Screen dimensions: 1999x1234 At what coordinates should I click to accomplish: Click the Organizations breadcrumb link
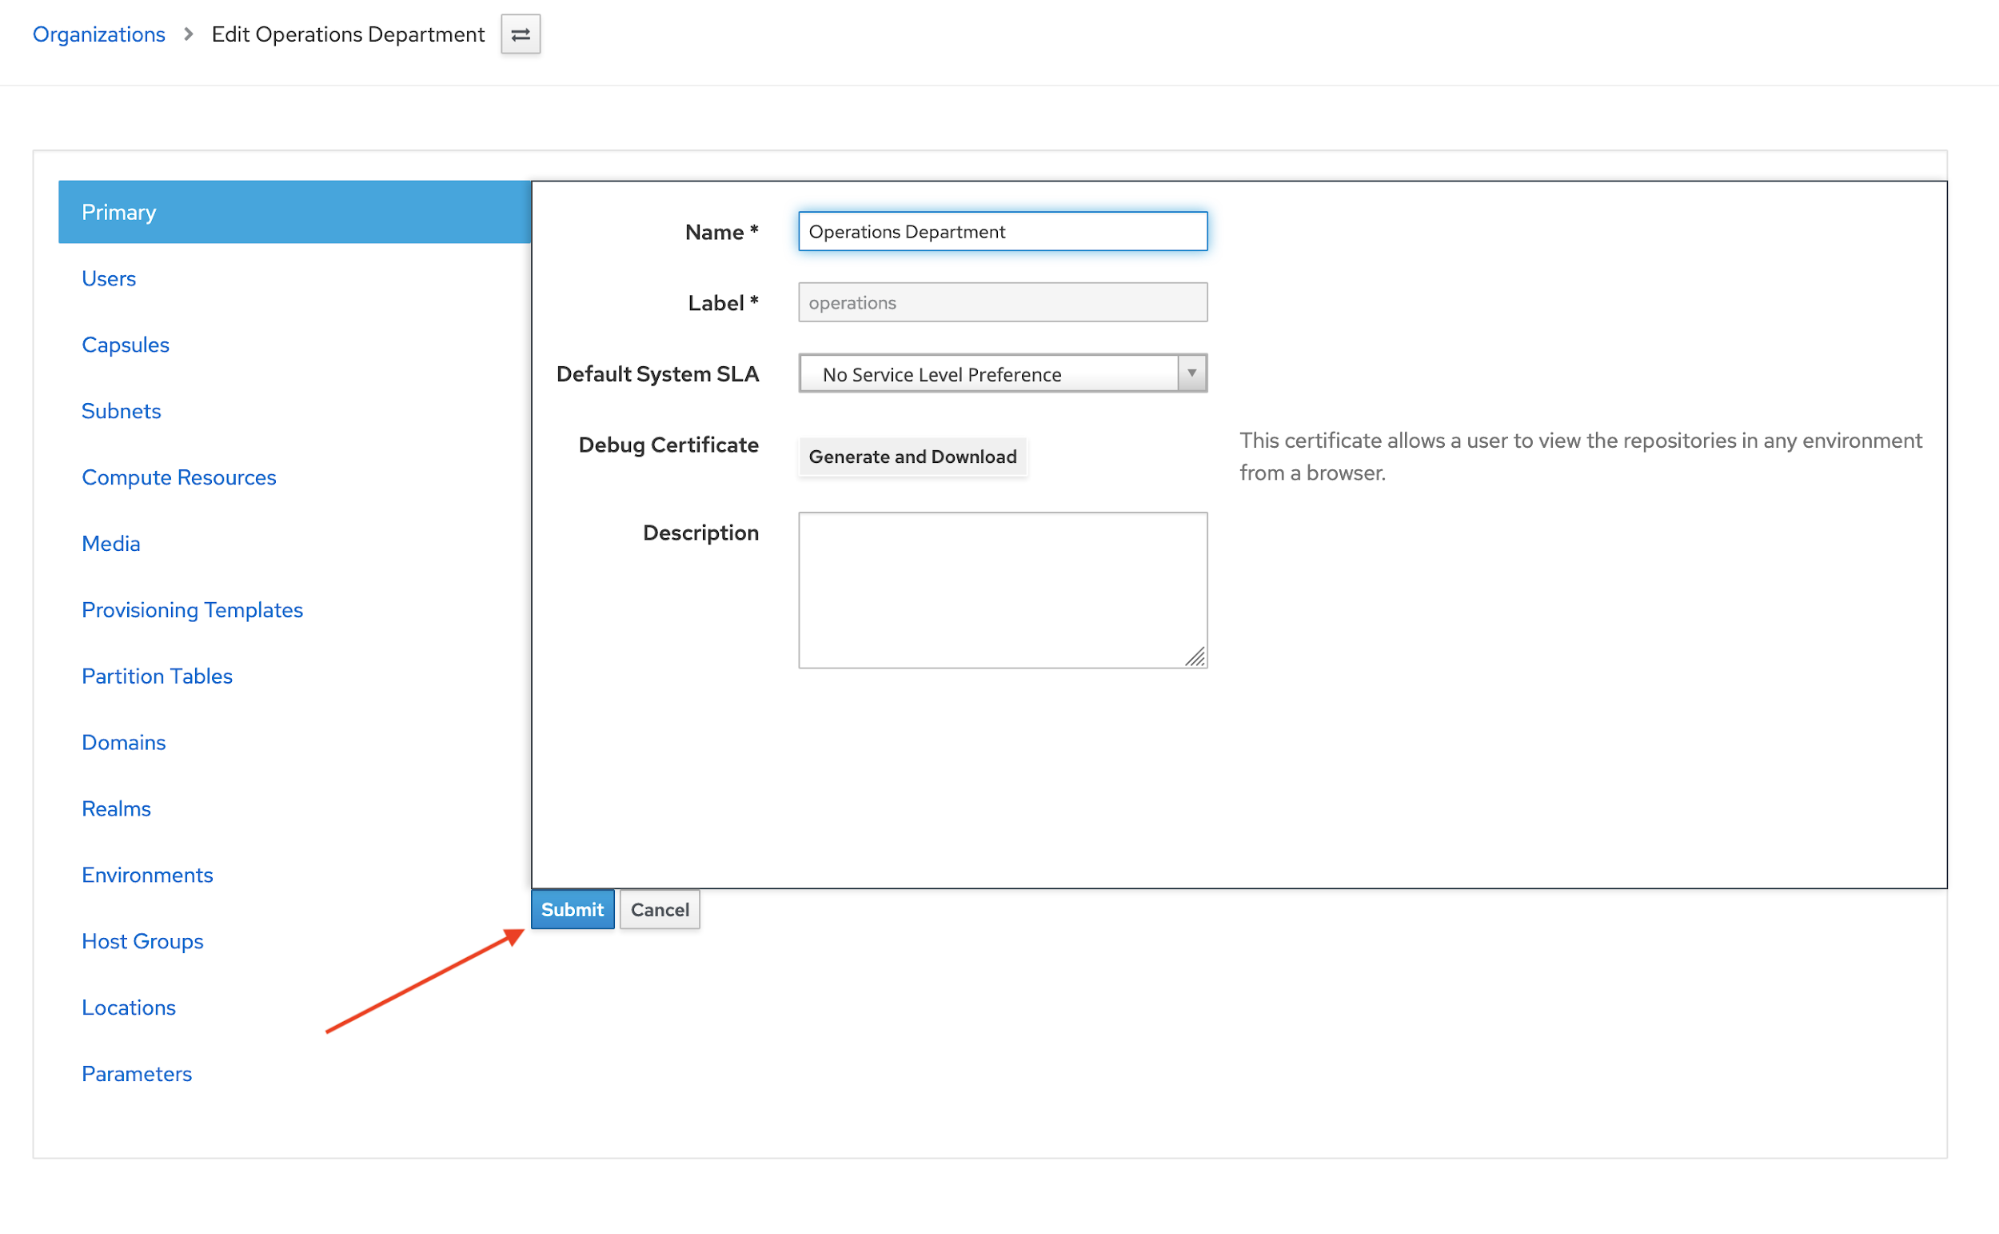(98, 35)
